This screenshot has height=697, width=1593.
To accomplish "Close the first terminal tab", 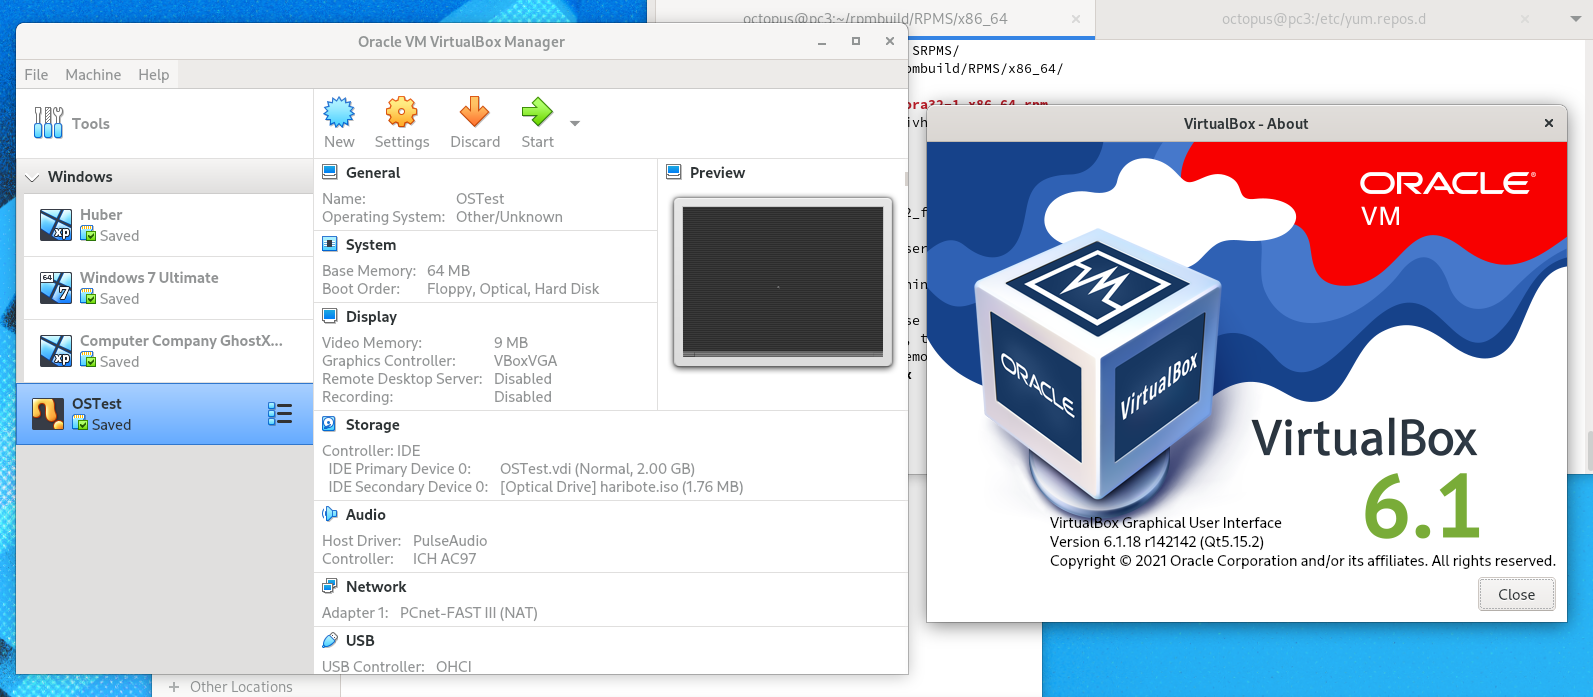I will (1076, 19).
